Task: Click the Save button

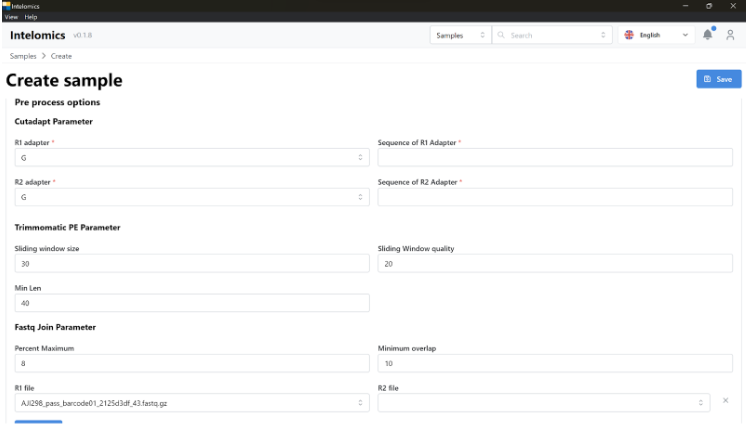Action: 718,79
